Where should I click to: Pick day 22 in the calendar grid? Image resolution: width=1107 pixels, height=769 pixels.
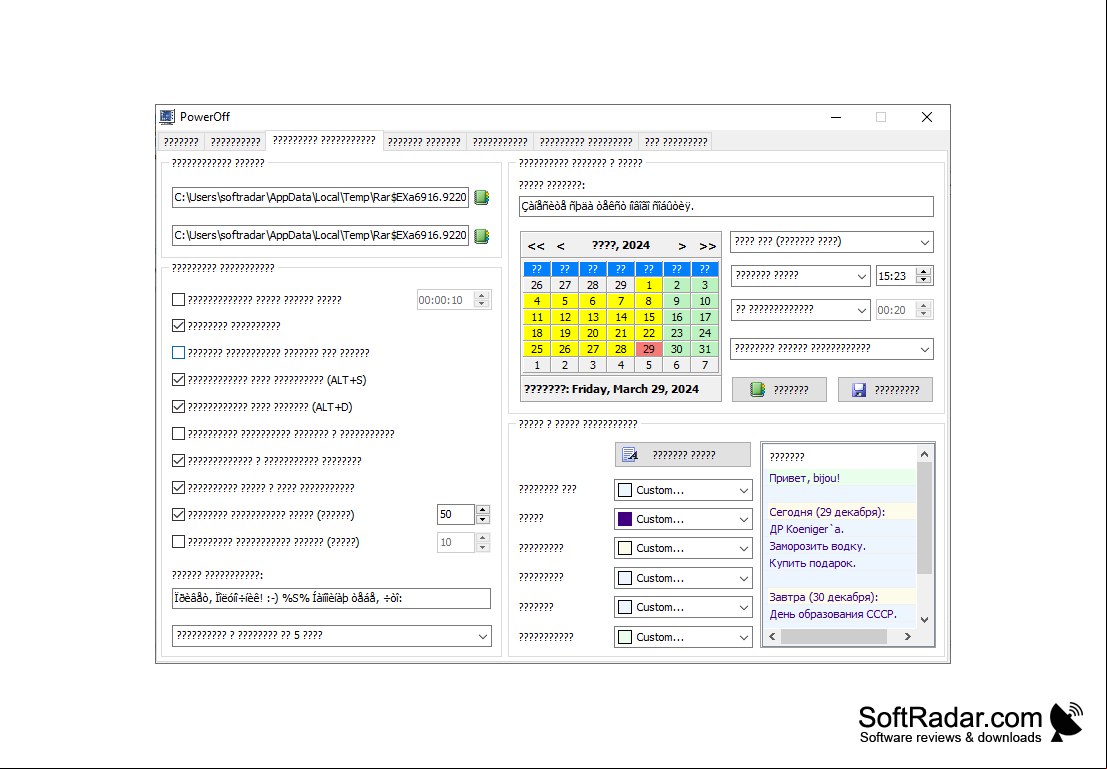coord(649,333)
